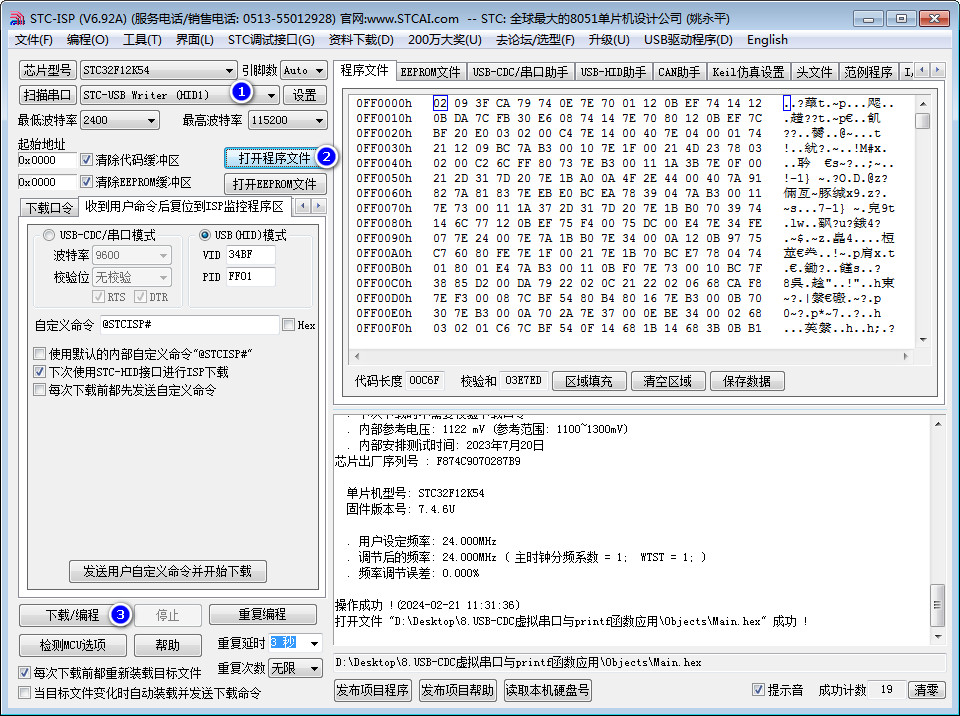The width and height of the screenshot is (960, 716).
Task: Switch to EEPROM文件 tab
Action: pyautogui.click(x=430, y=72)
